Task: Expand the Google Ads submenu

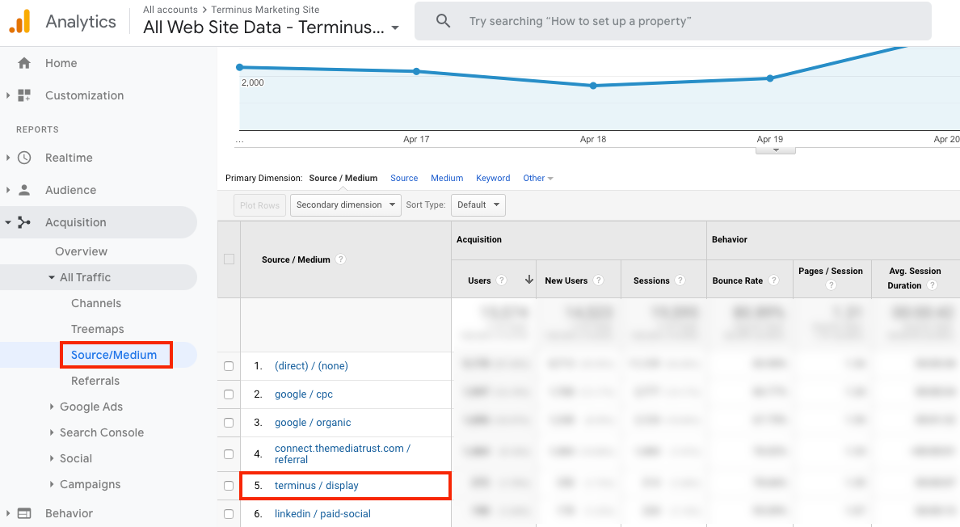Action: tap(51, 406)
